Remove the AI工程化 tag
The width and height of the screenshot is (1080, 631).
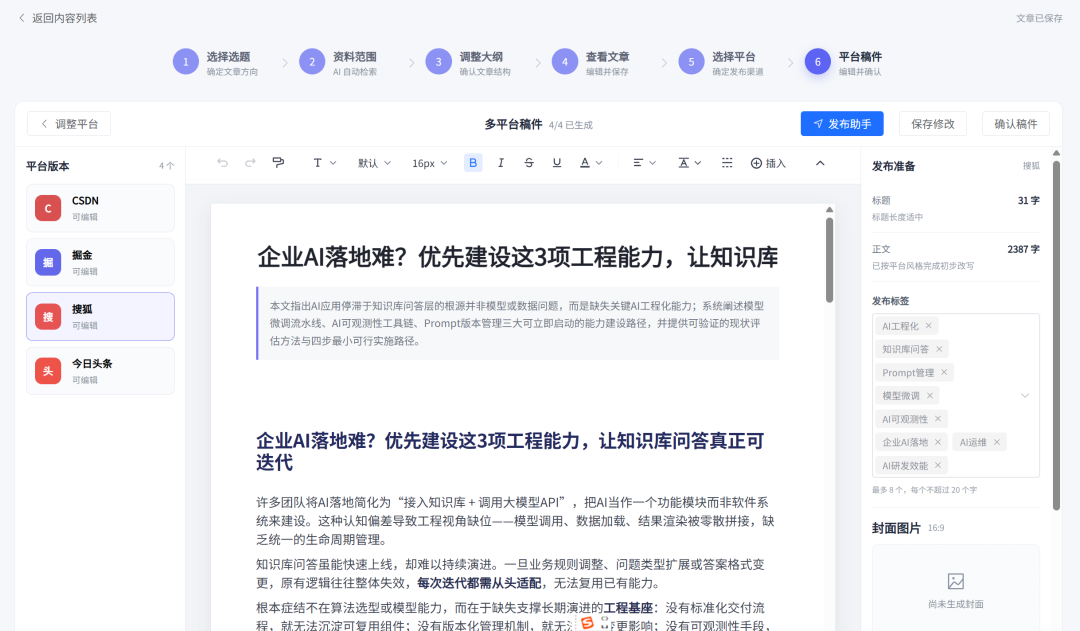coord(928,326)
